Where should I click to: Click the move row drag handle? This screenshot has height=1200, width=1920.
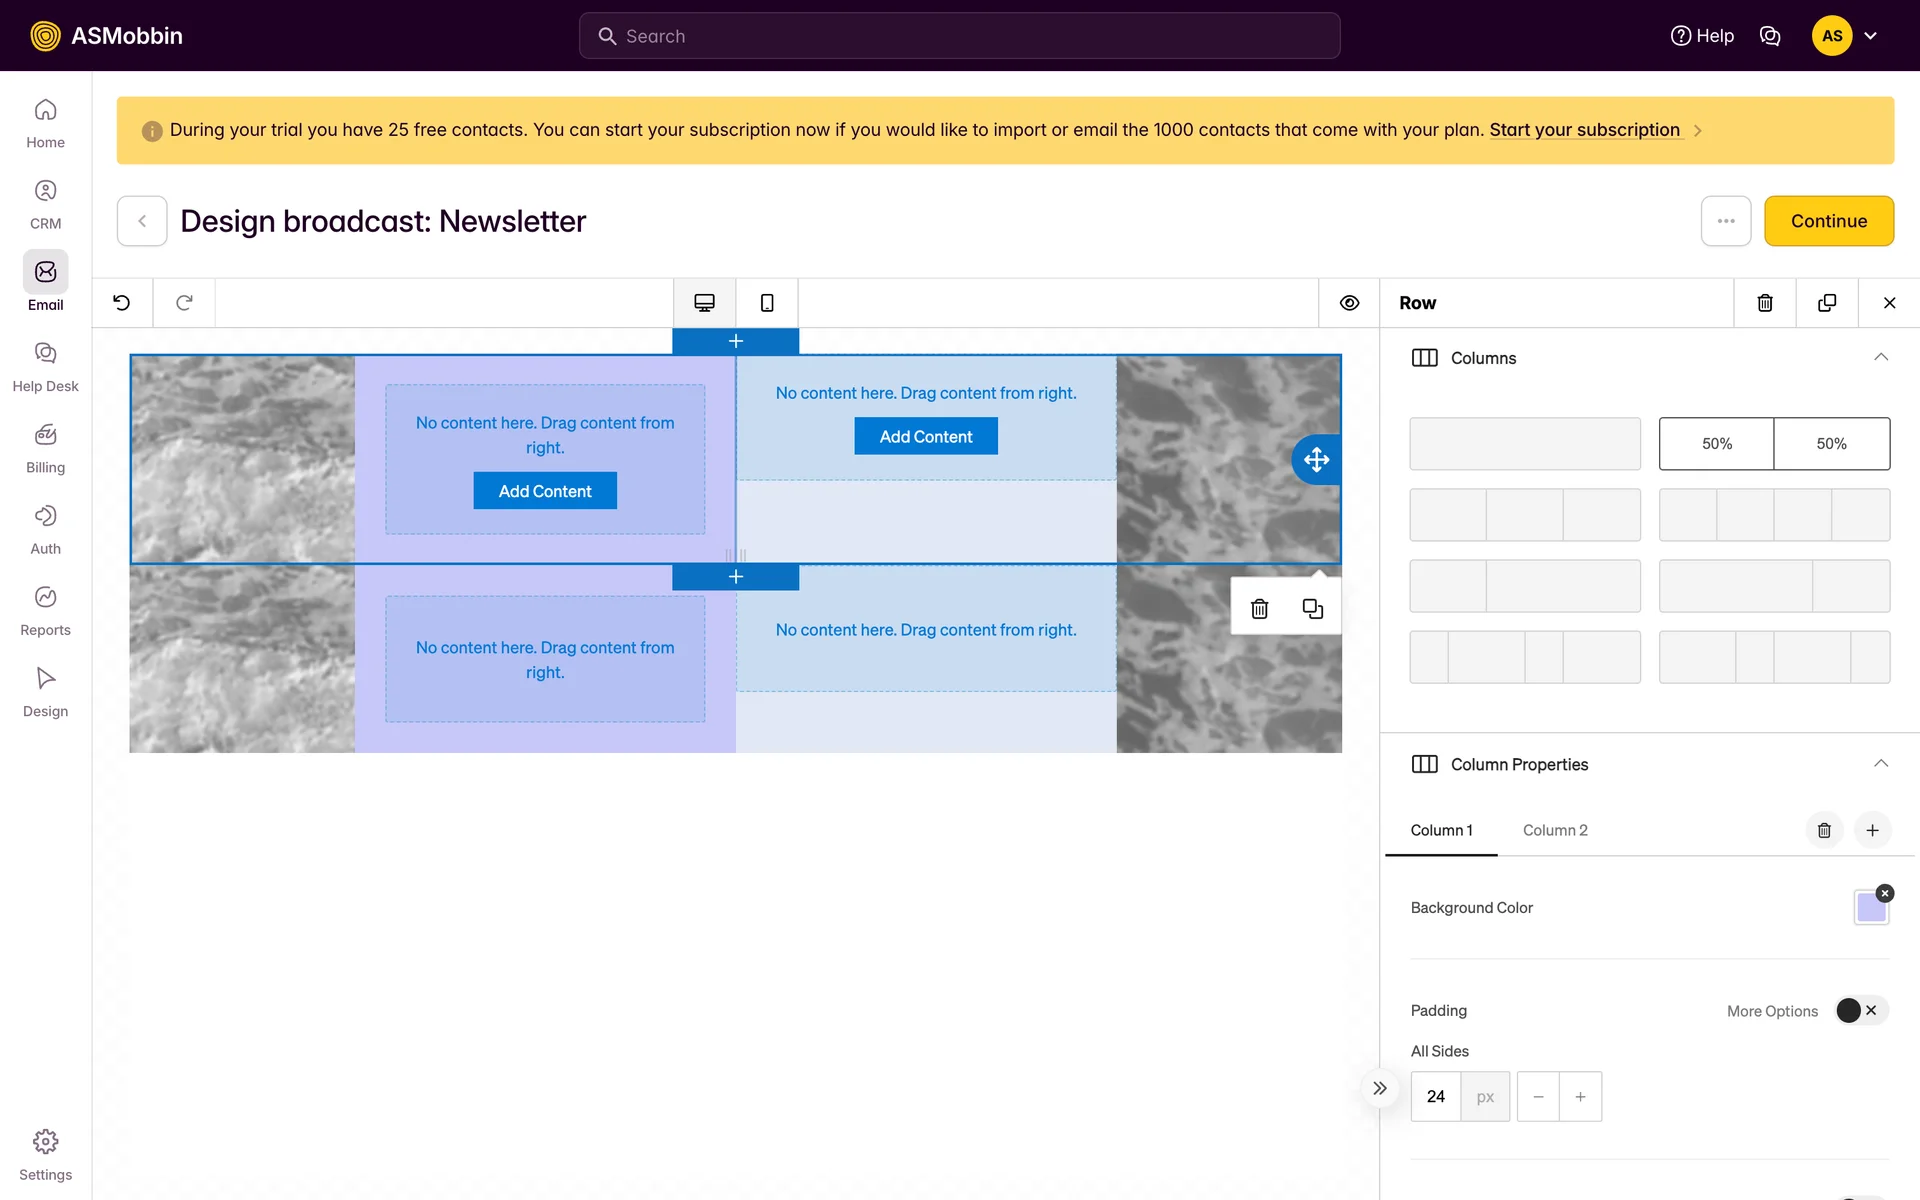click(x=1316, y=460)
